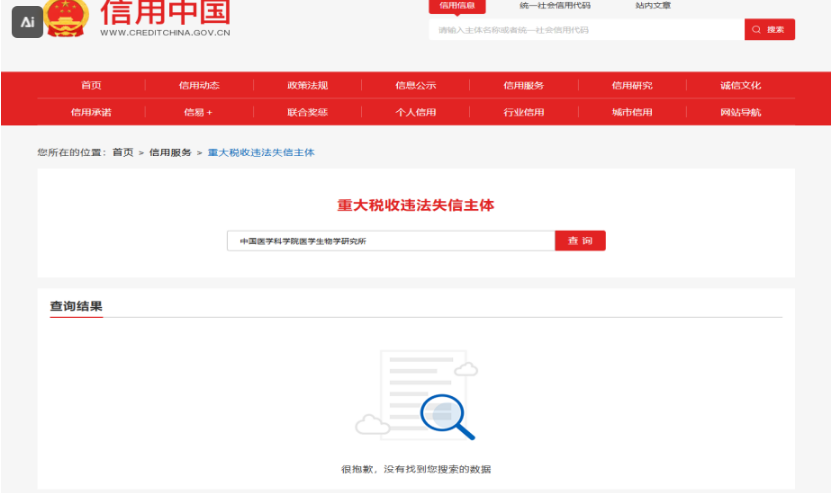Go to 首页 in the breadcrumb
Screen dimensions: 834x495
pyautogui.click(x=123, y=153)
